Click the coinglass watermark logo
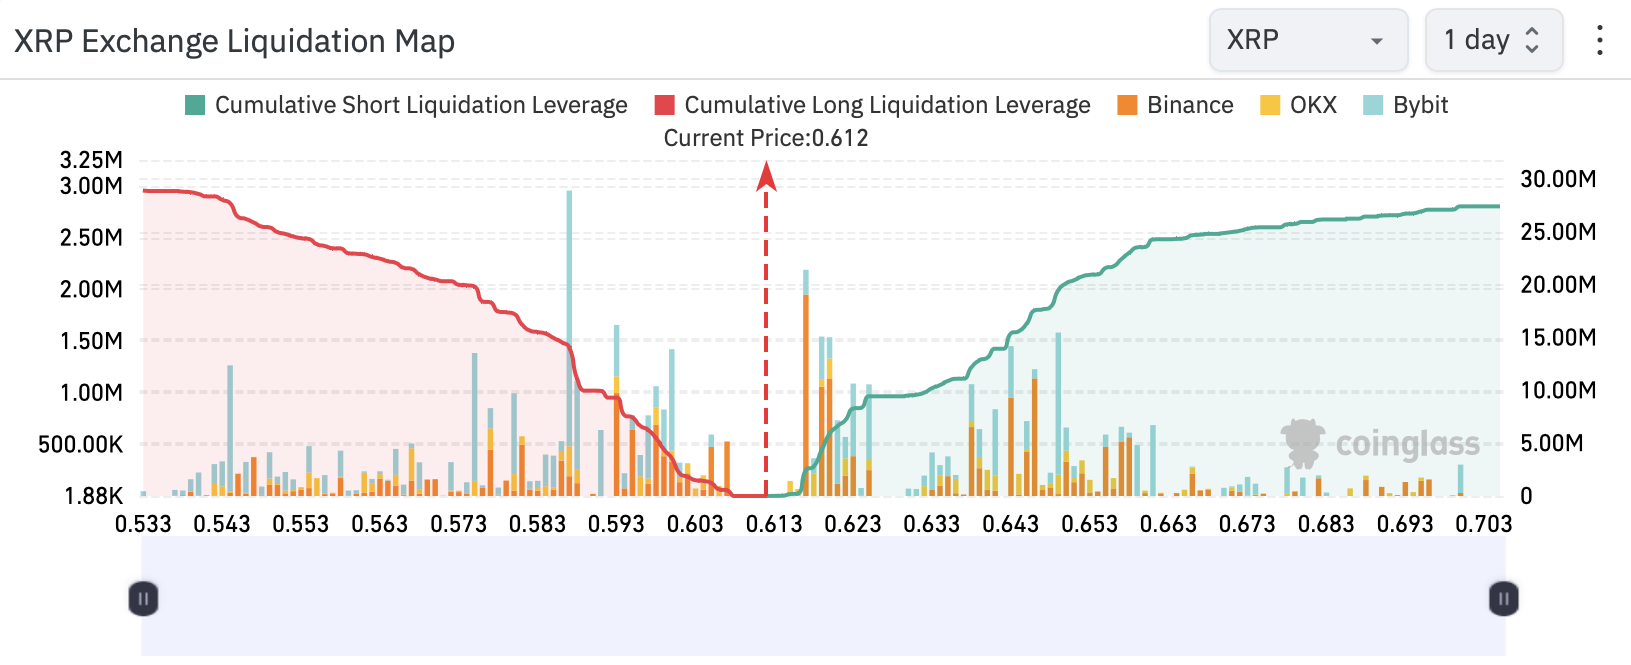1631x665 pixels. pyautogui.click(x=1380, y=443)
